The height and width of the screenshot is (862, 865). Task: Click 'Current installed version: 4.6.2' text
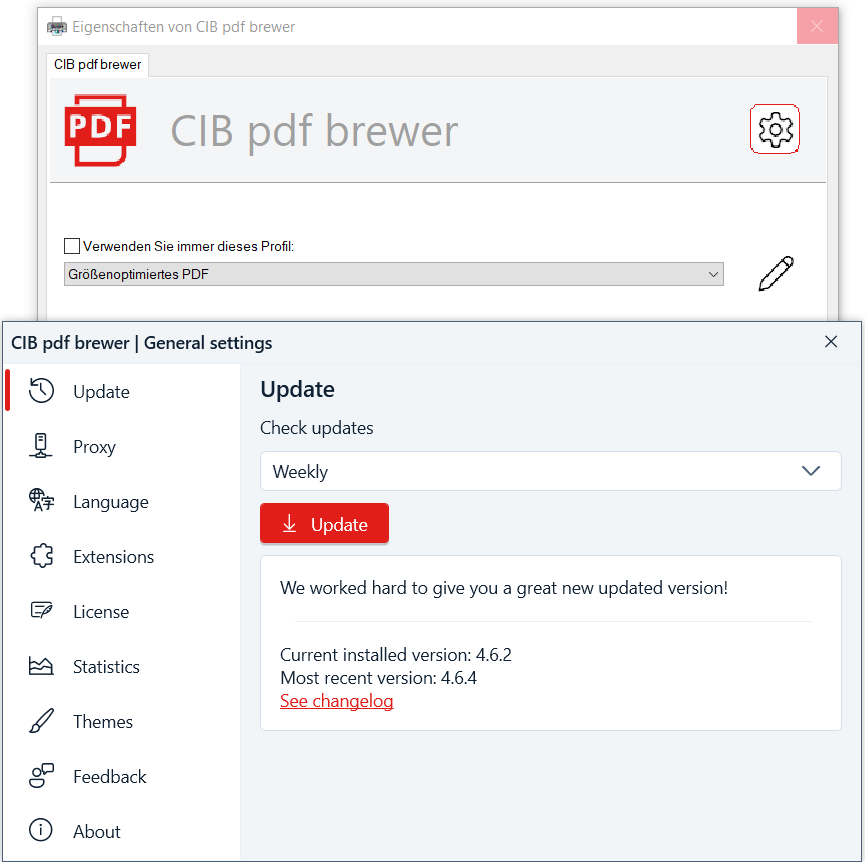click(x=396, y=655)
